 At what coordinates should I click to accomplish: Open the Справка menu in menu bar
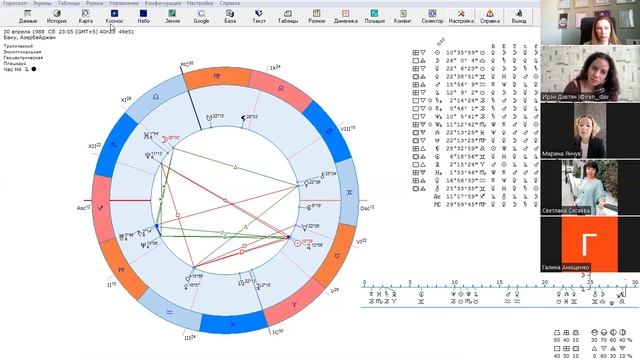pos(229,3)
